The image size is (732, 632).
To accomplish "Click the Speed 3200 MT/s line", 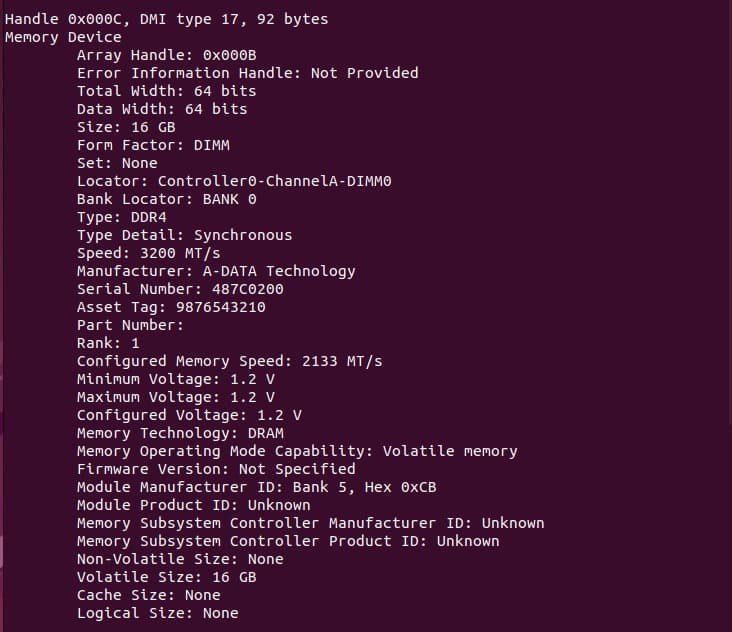I will (x=148, y=253).
